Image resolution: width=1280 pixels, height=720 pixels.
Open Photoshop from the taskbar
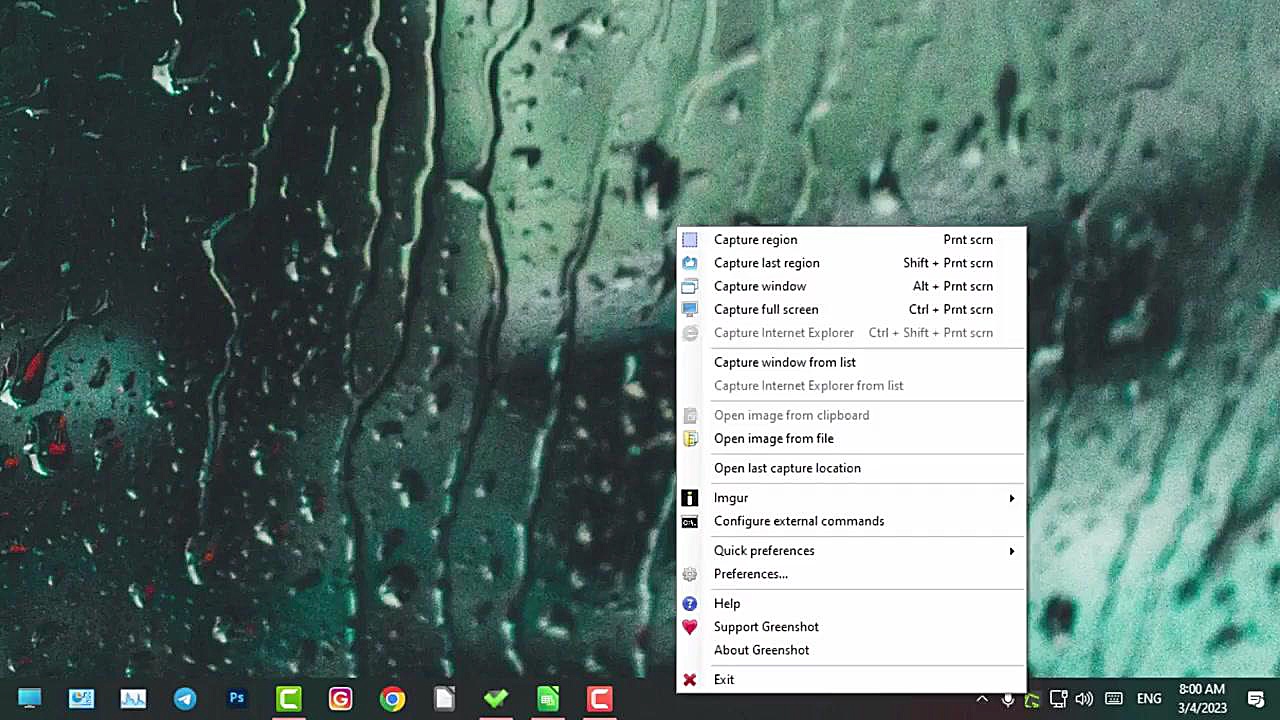pos(237,699)
